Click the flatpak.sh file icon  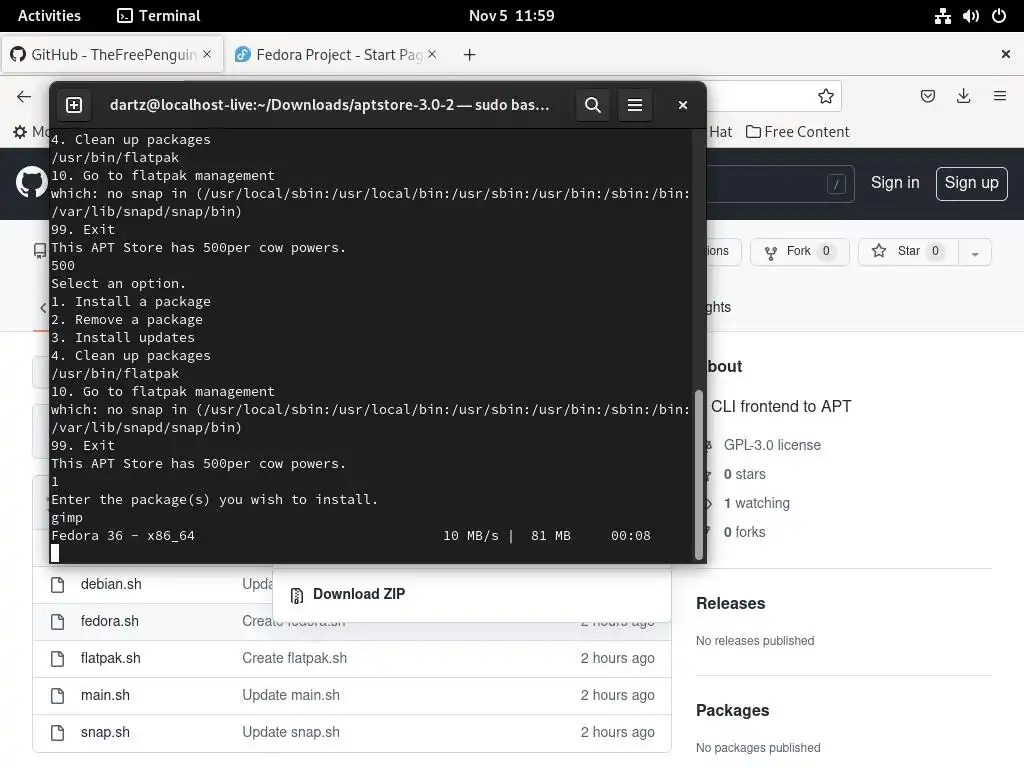point(57,659)
